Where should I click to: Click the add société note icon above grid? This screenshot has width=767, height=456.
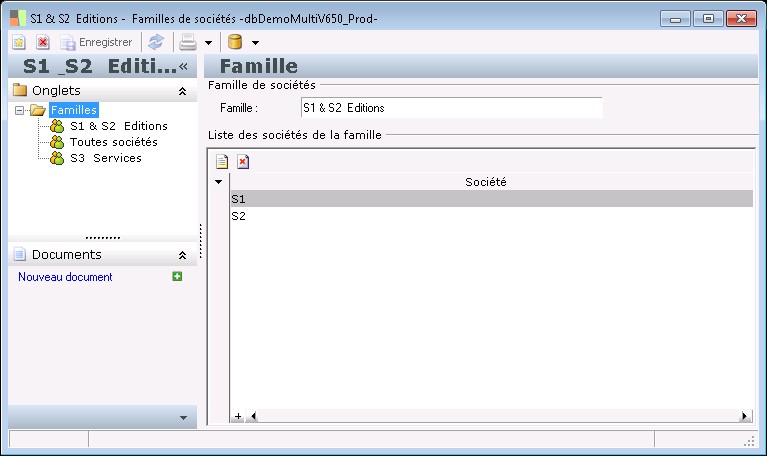(x=222, y=161)
